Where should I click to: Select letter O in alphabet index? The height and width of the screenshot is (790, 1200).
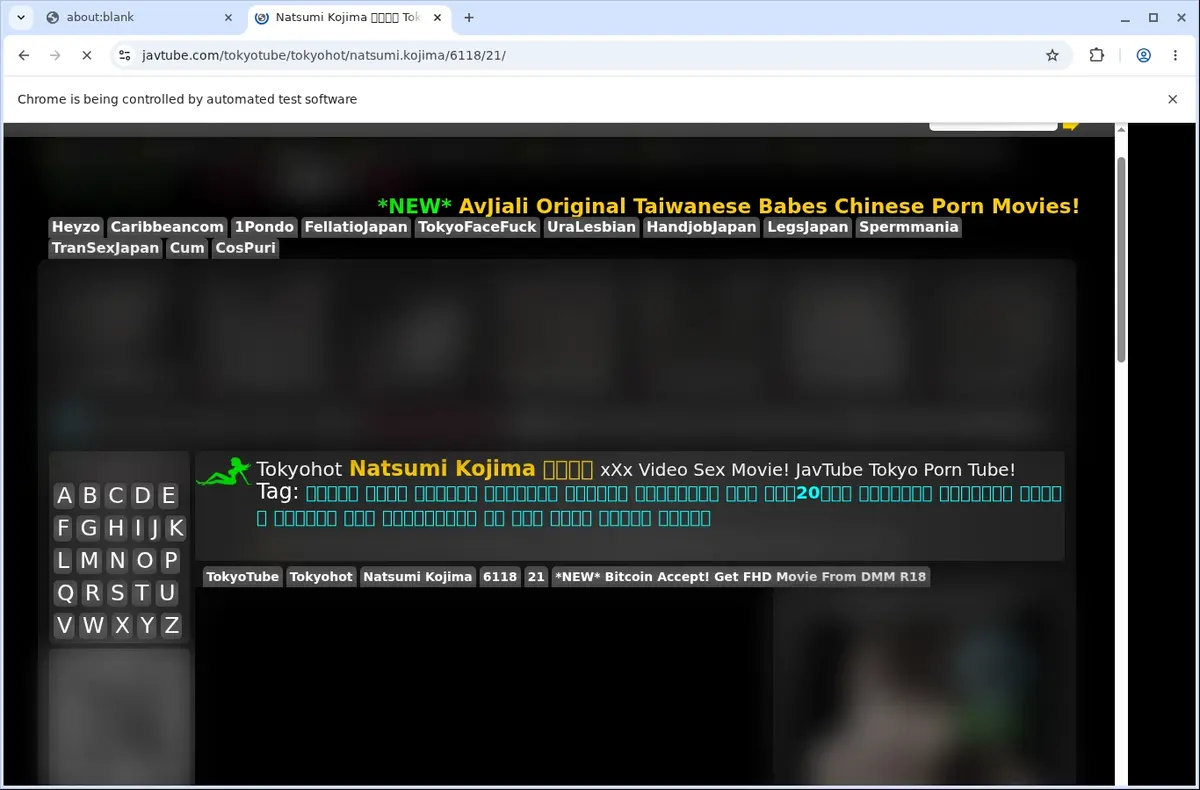click(145, 560)
